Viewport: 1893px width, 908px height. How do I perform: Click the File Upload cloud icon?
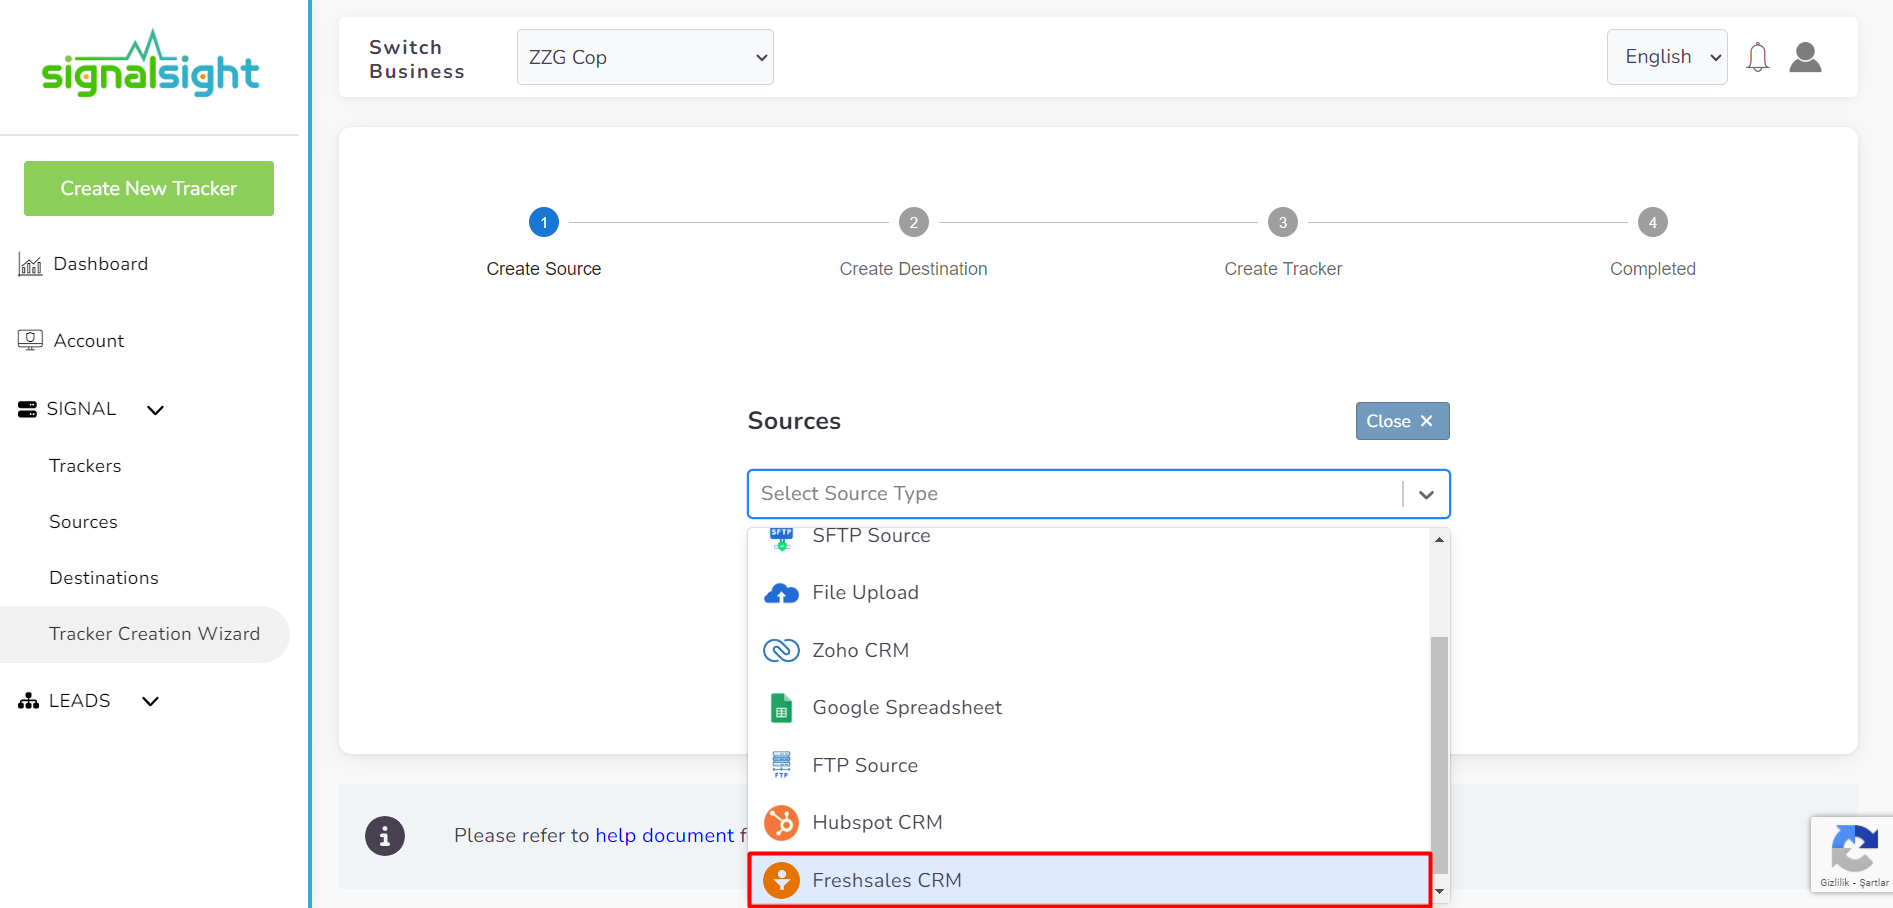pos(781,593)
